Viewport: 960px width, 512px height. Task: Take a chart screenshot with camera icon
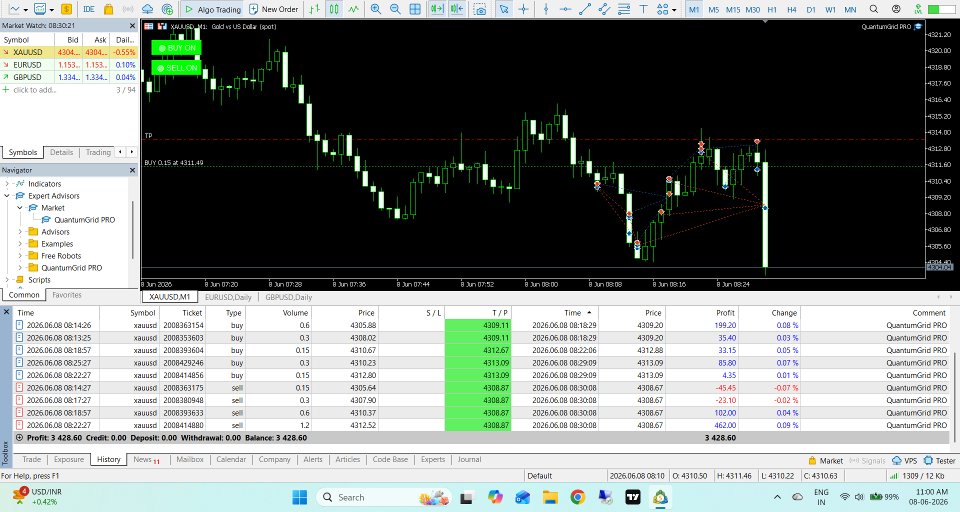tap(481, 10)
